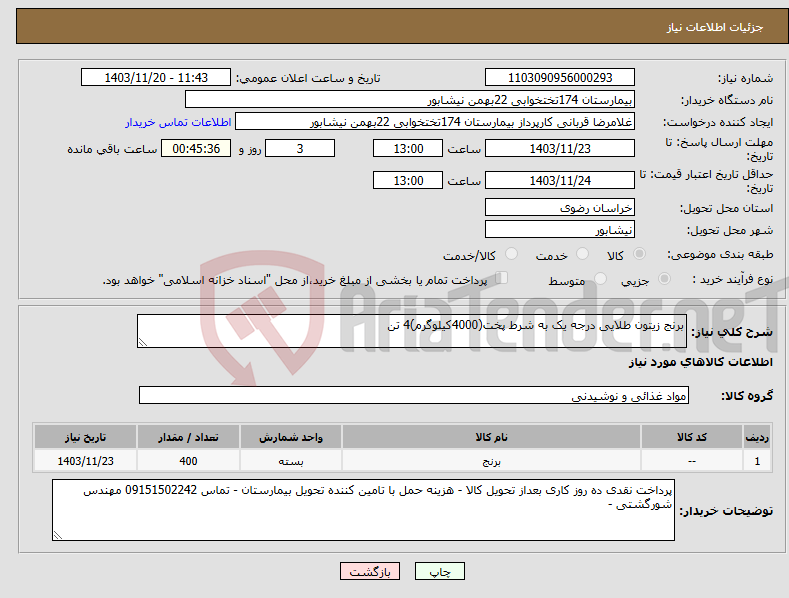
Task: Click the واحد شمارش column header
Action: (291, 437)
